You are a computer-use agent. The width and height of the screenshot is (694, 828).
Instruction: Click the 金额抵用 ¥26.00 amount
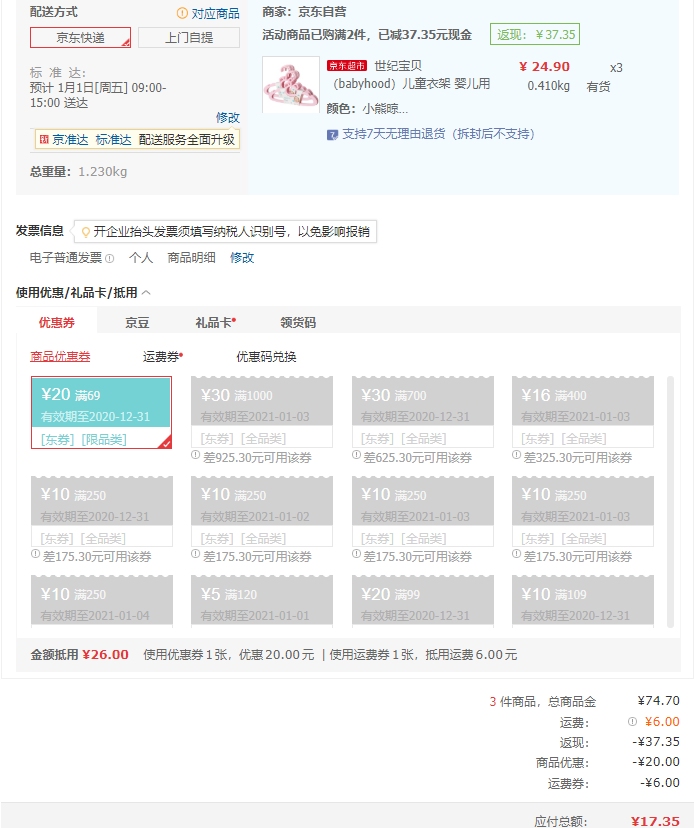pyautogui.click(x=106, y=655)
